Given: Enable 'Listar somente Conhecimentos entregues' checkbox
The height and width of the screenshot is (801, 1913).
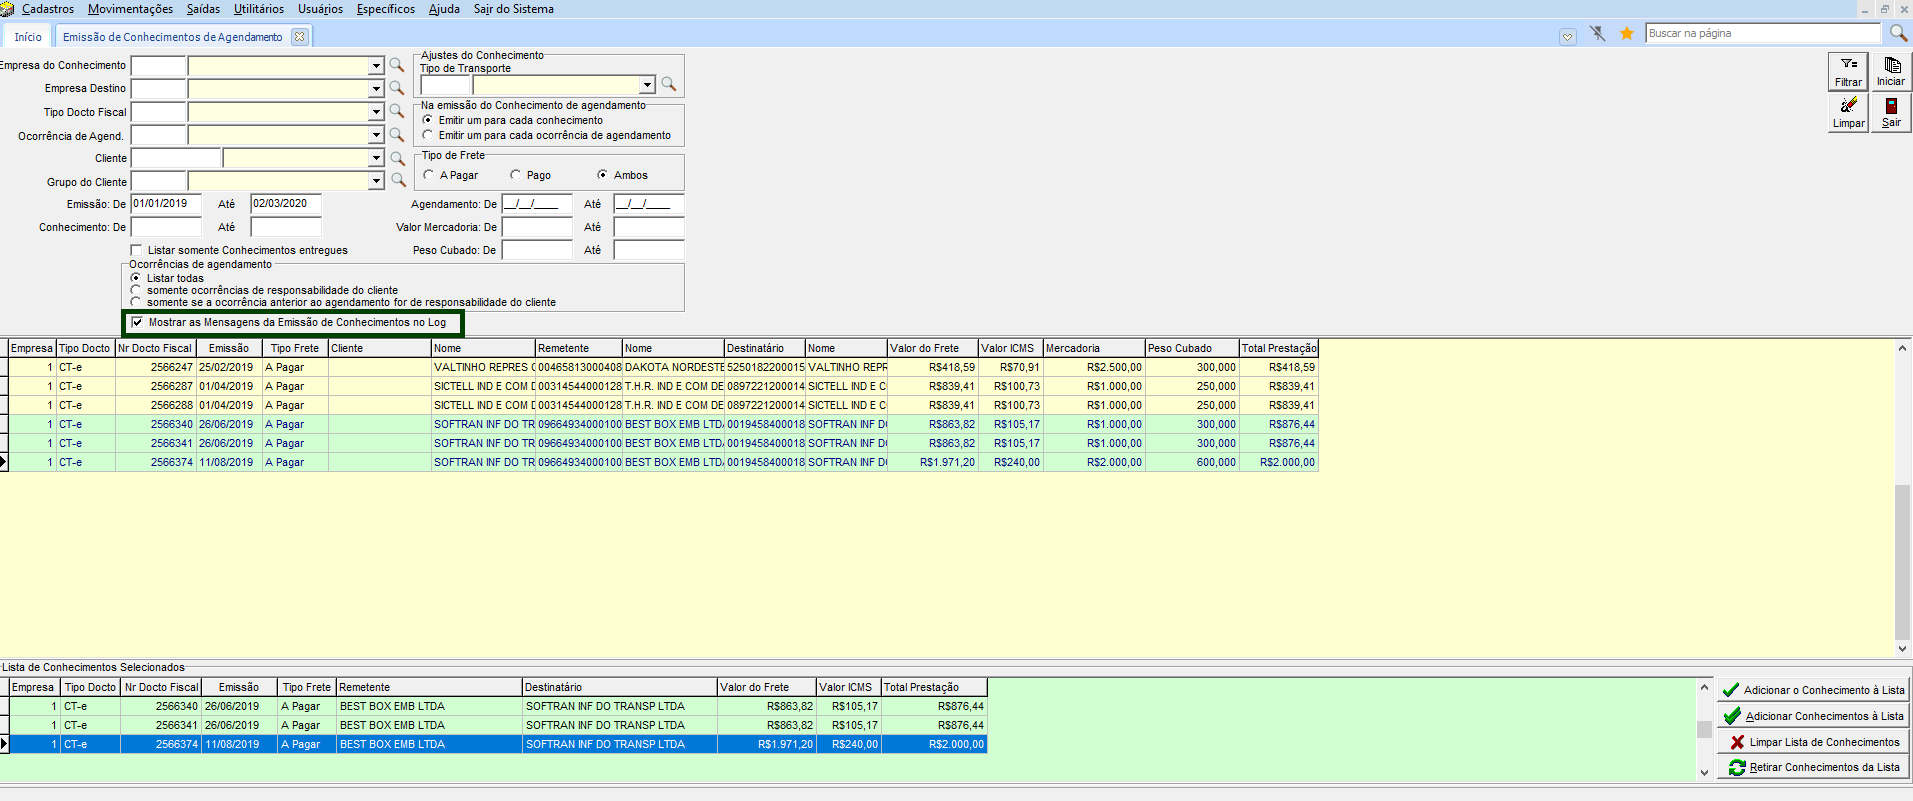Looking at the screenshot, I should pos(137,250).
